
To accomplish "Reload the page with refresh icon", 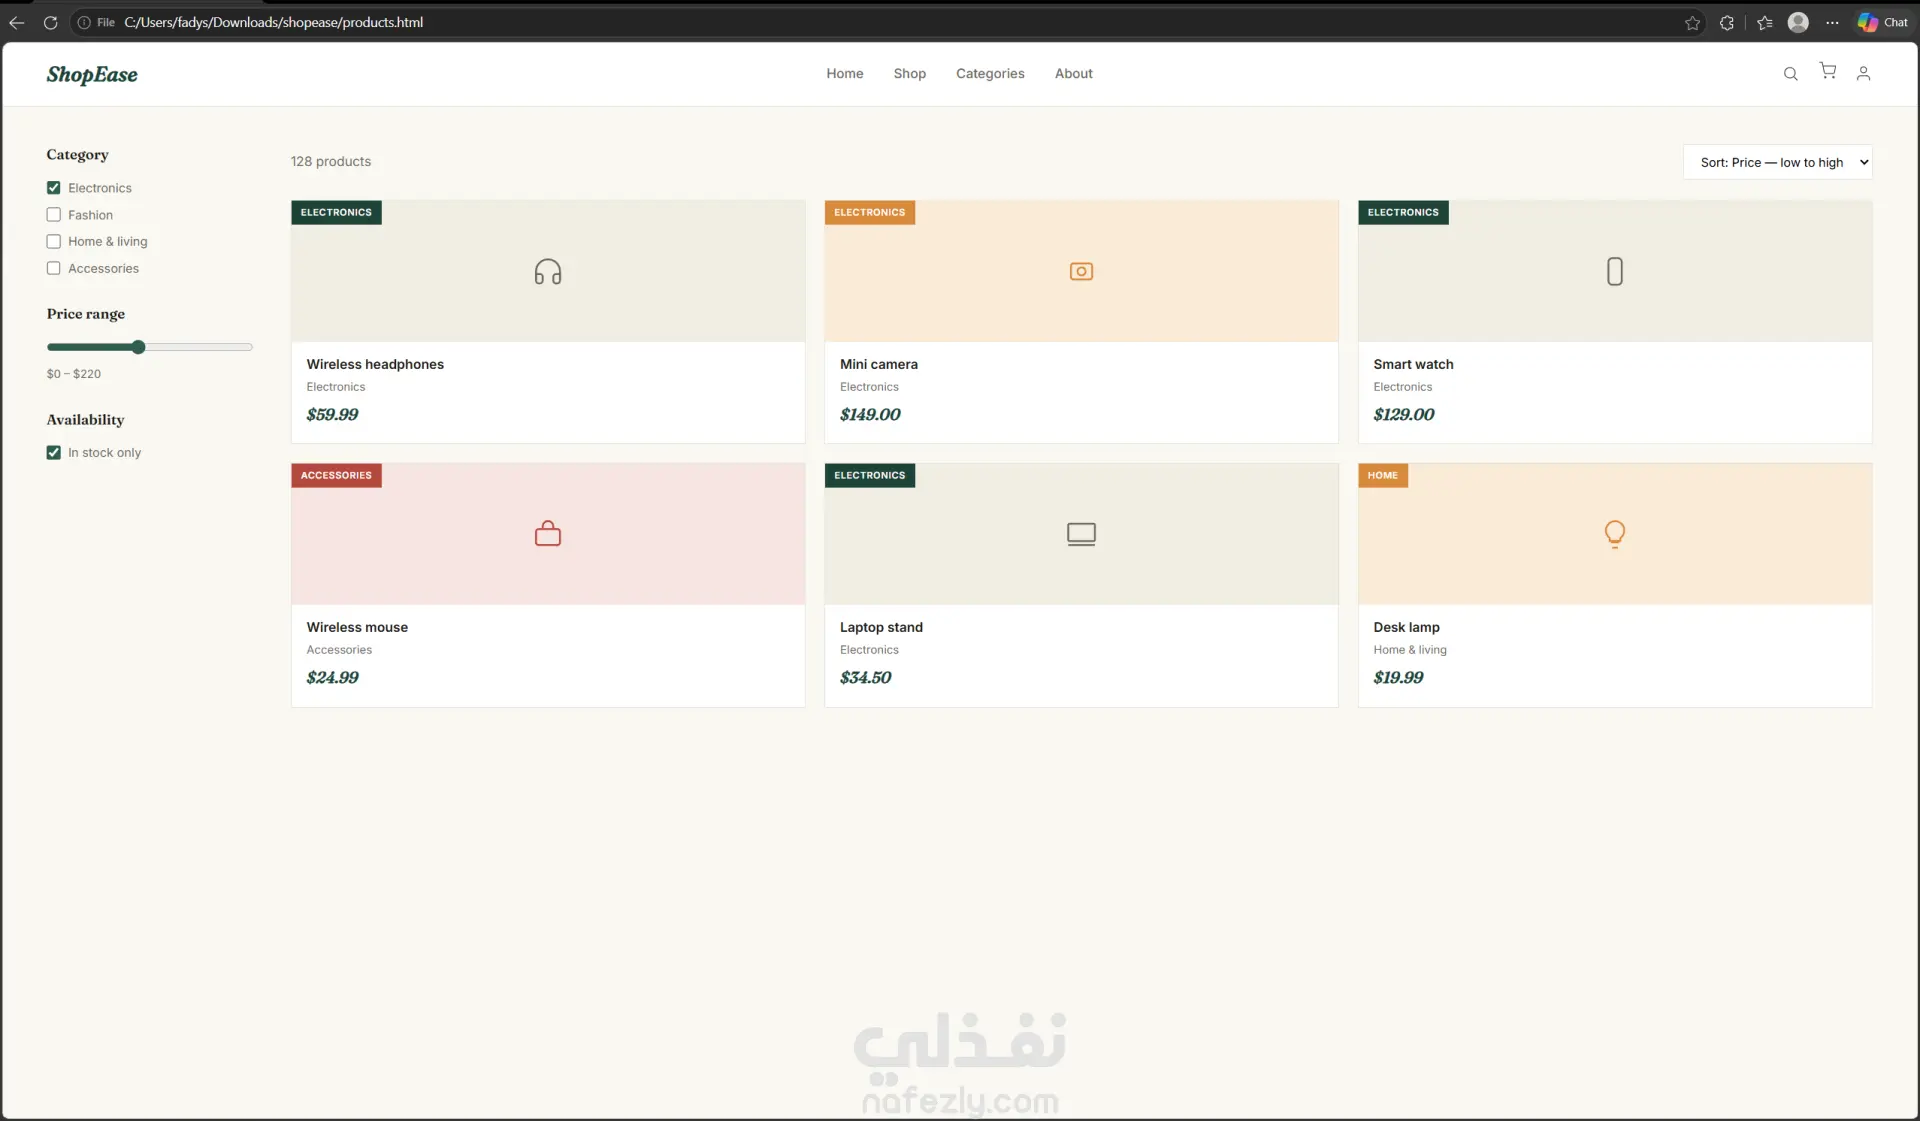I will 51,22.
